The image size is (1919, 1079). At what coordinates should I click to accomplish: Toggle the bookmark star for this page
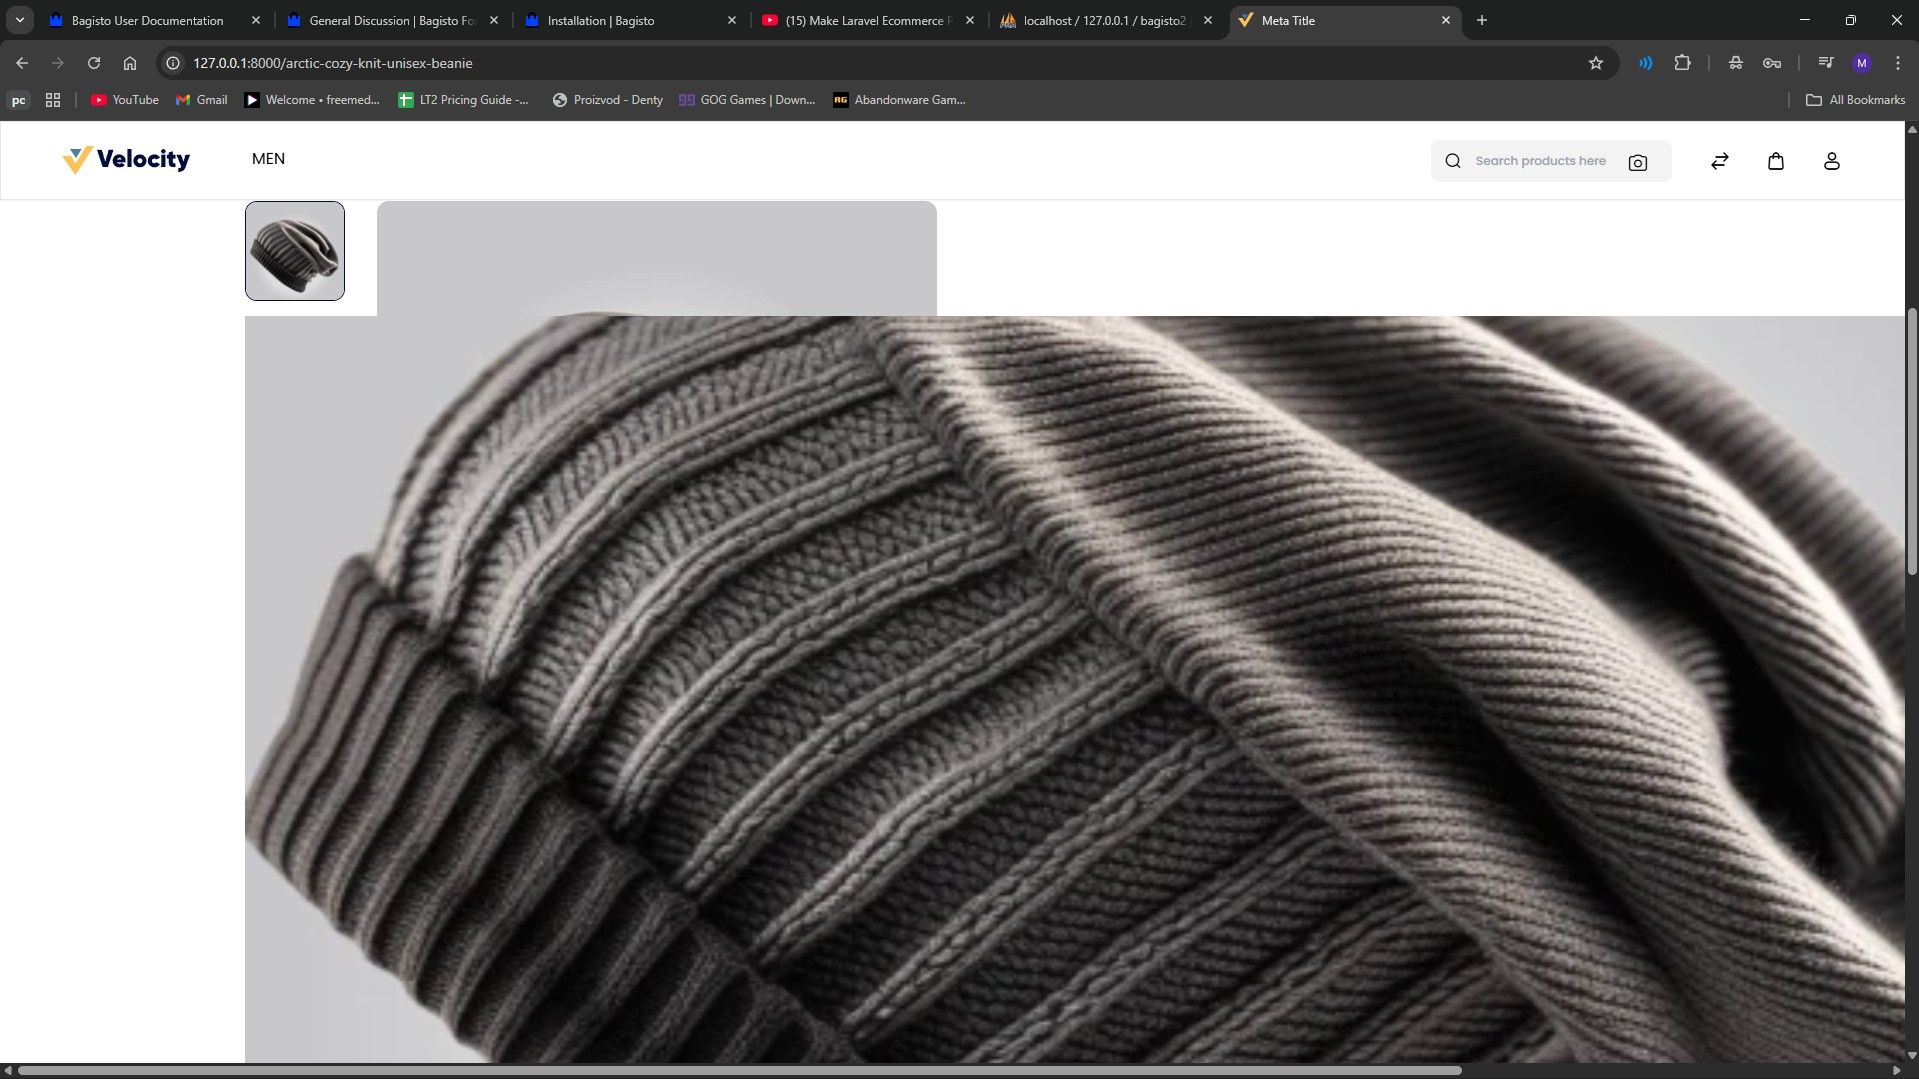pos(1594,62)
